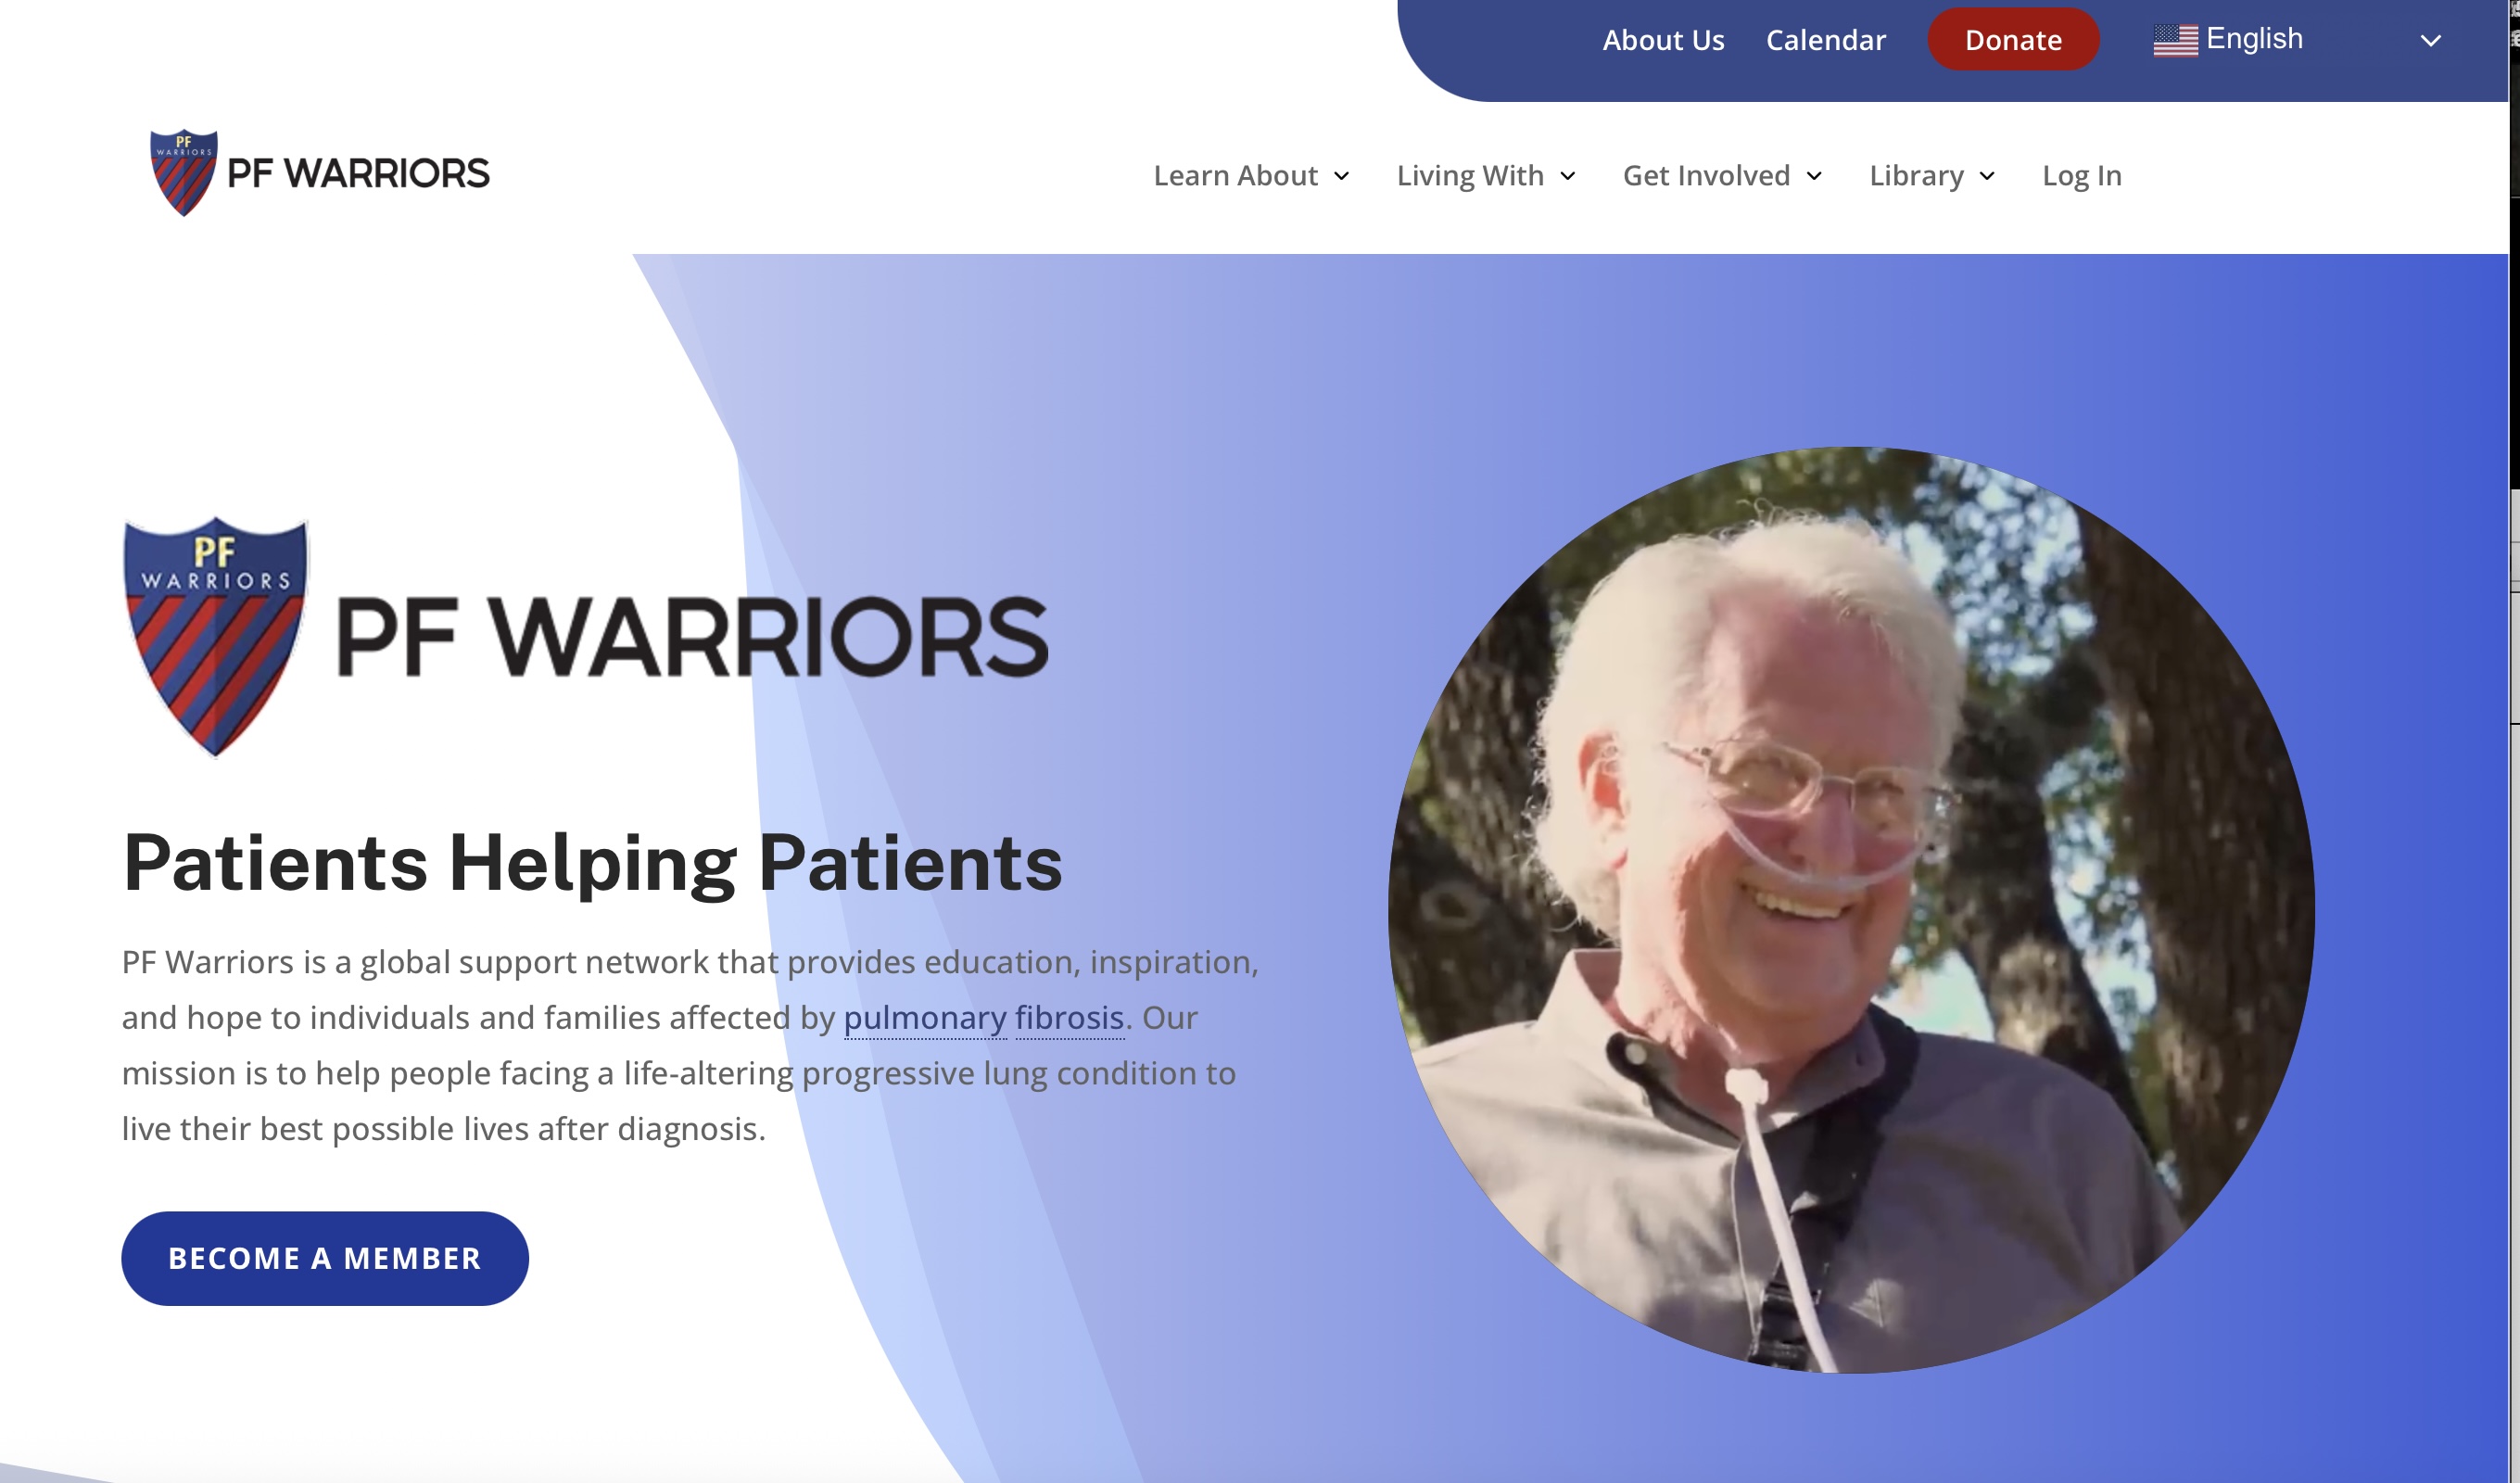The height and width of the screenshot is (1483, 2520).
Task: Click the Learn About chevron arrow
Action: point(1342,177)
